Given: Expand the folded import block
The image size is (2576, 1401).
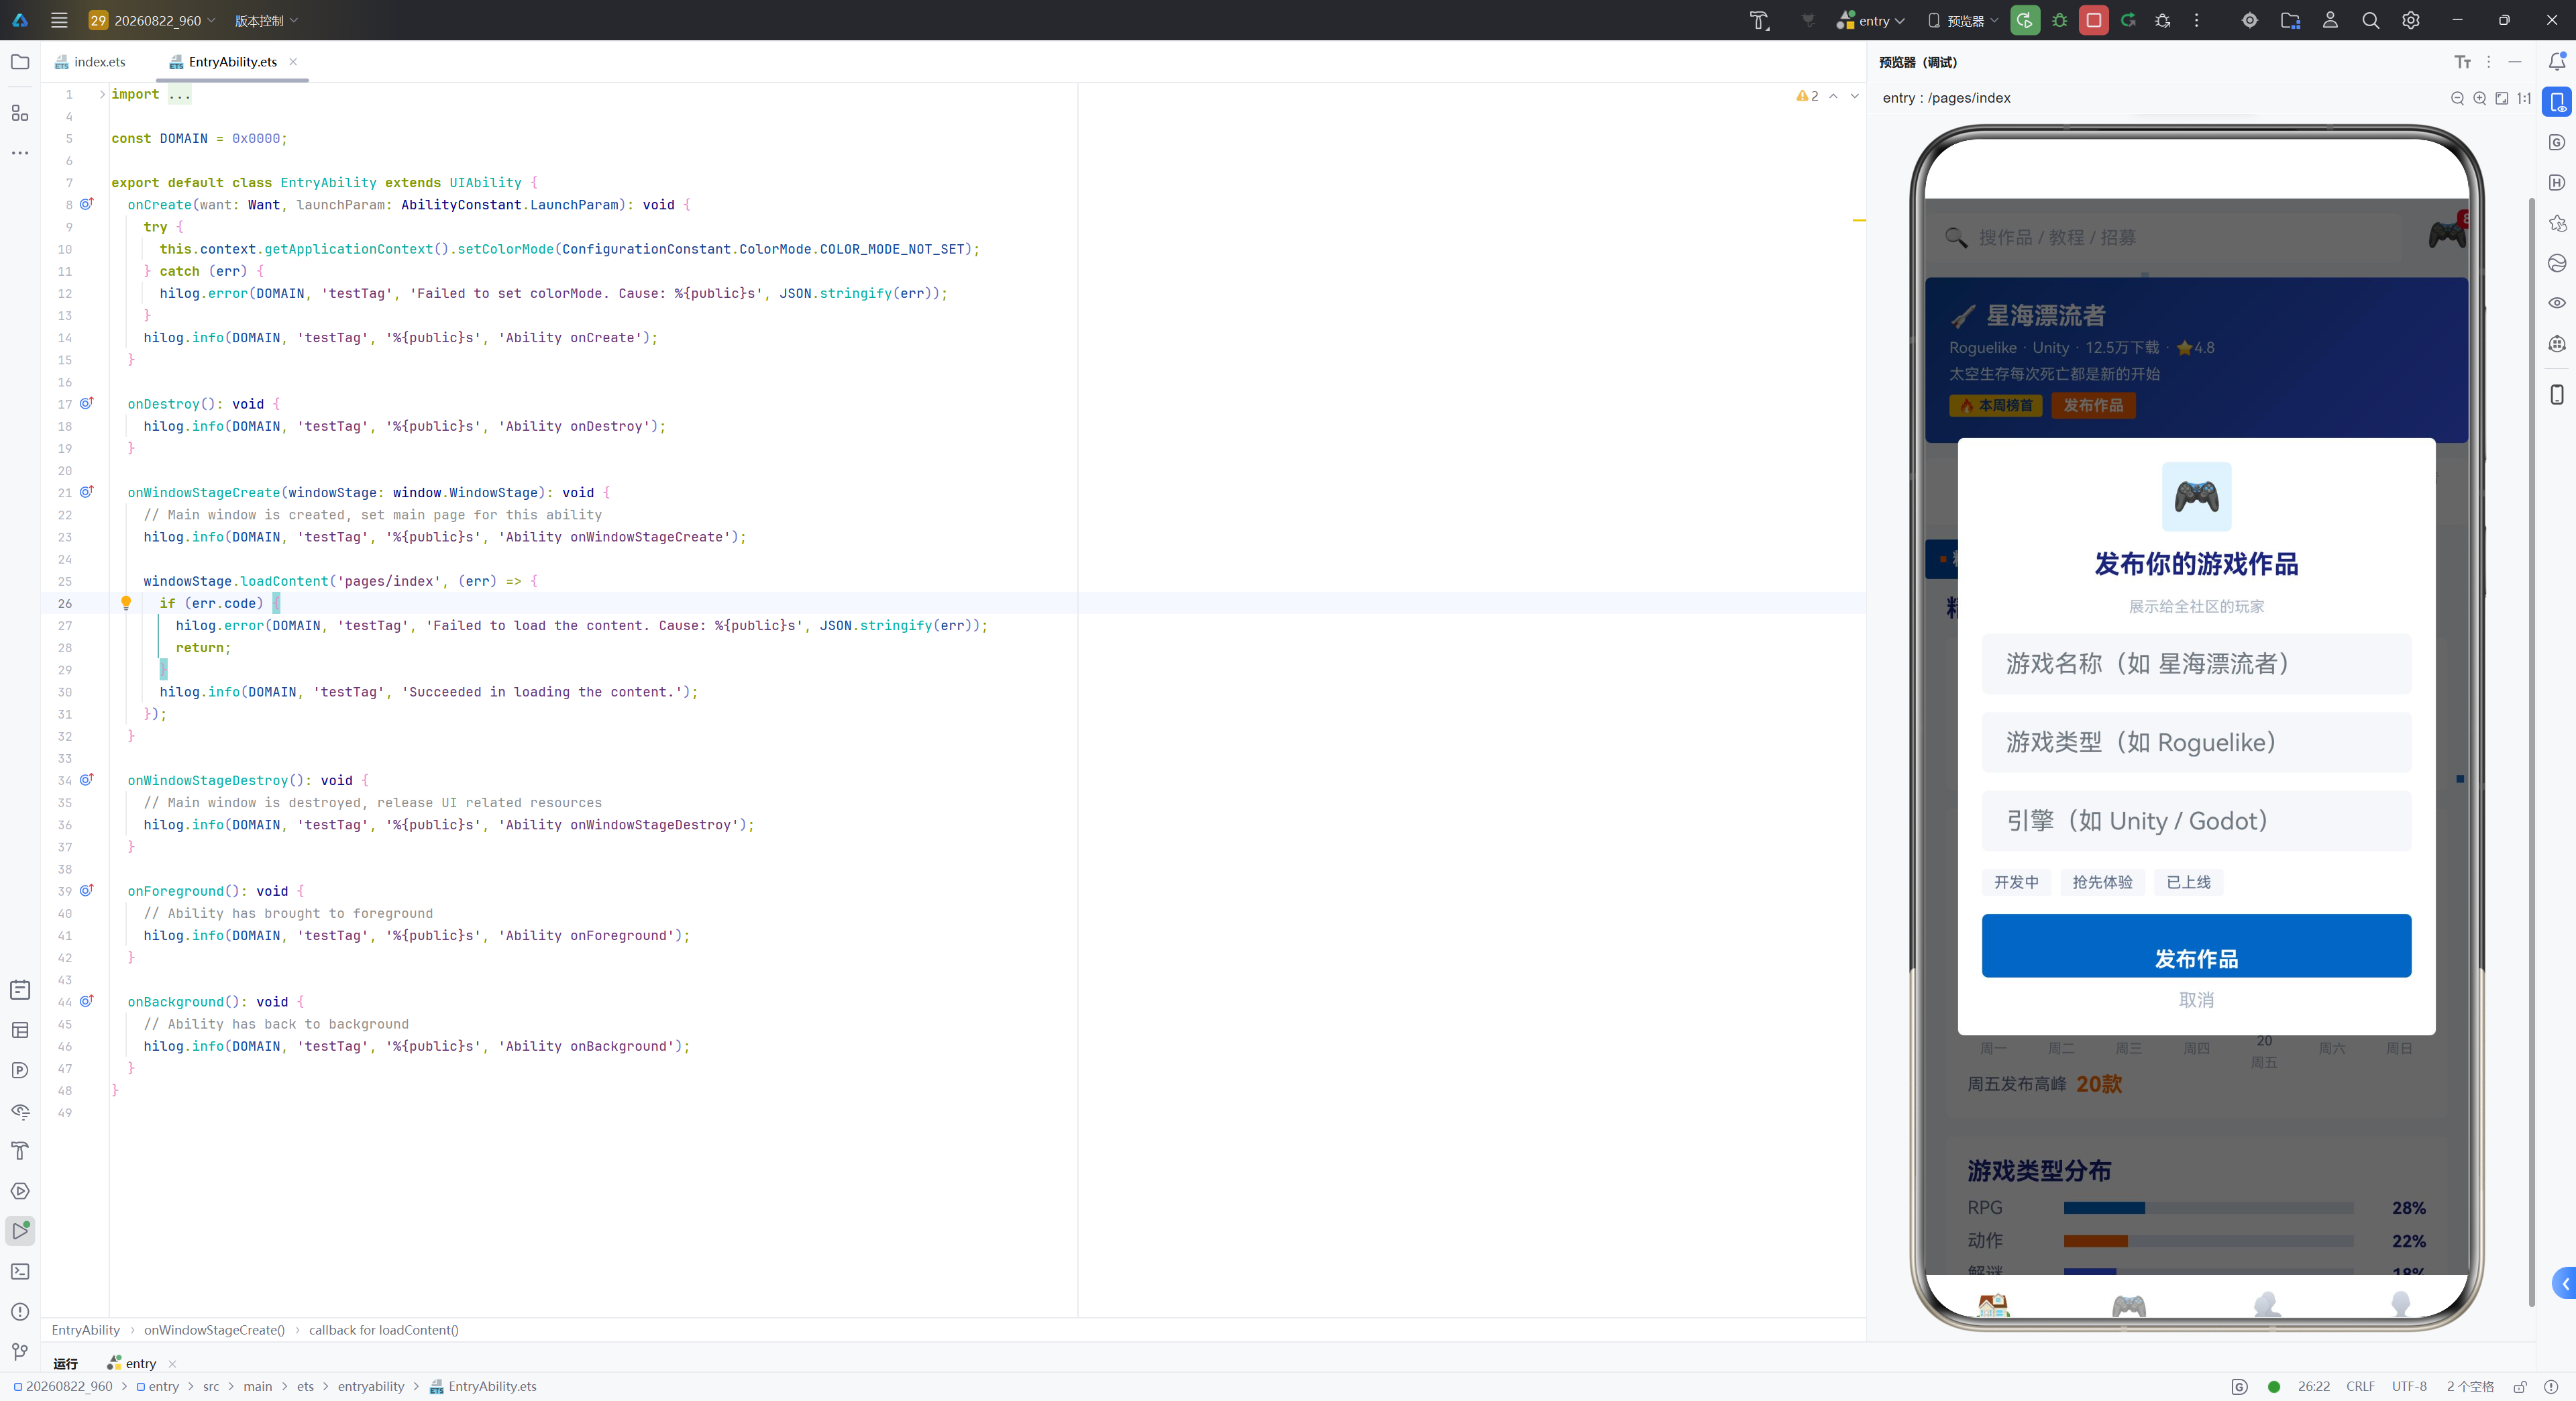Looking at the screenshot, I should point(102,94).
